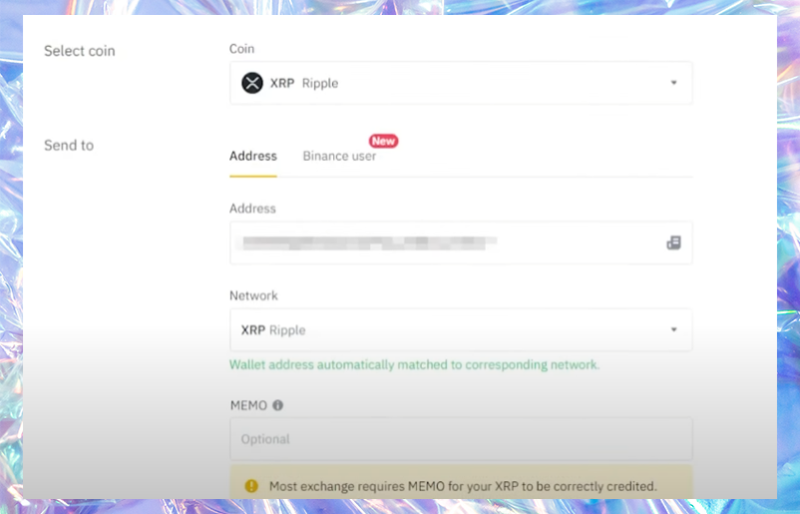Switch to the Address tab

tap(253, 156)
